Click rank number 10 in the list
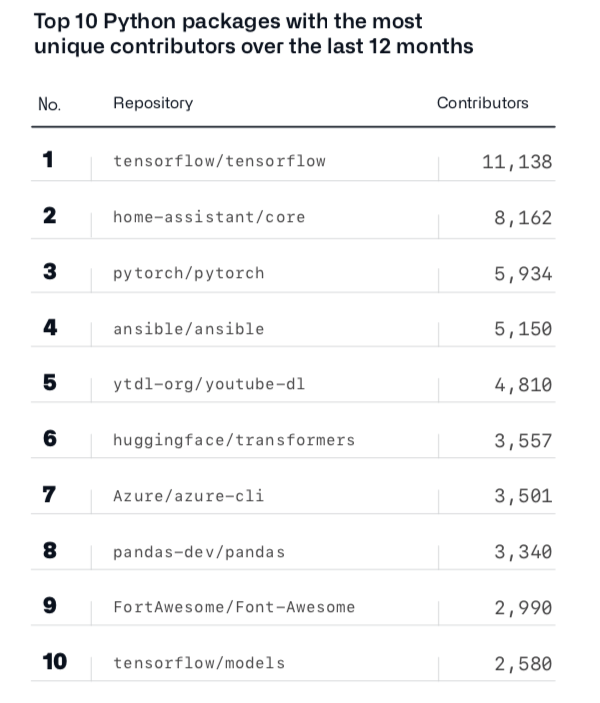Image resolution: width=600 pixels, height=703 pixels. pos(55,662)
